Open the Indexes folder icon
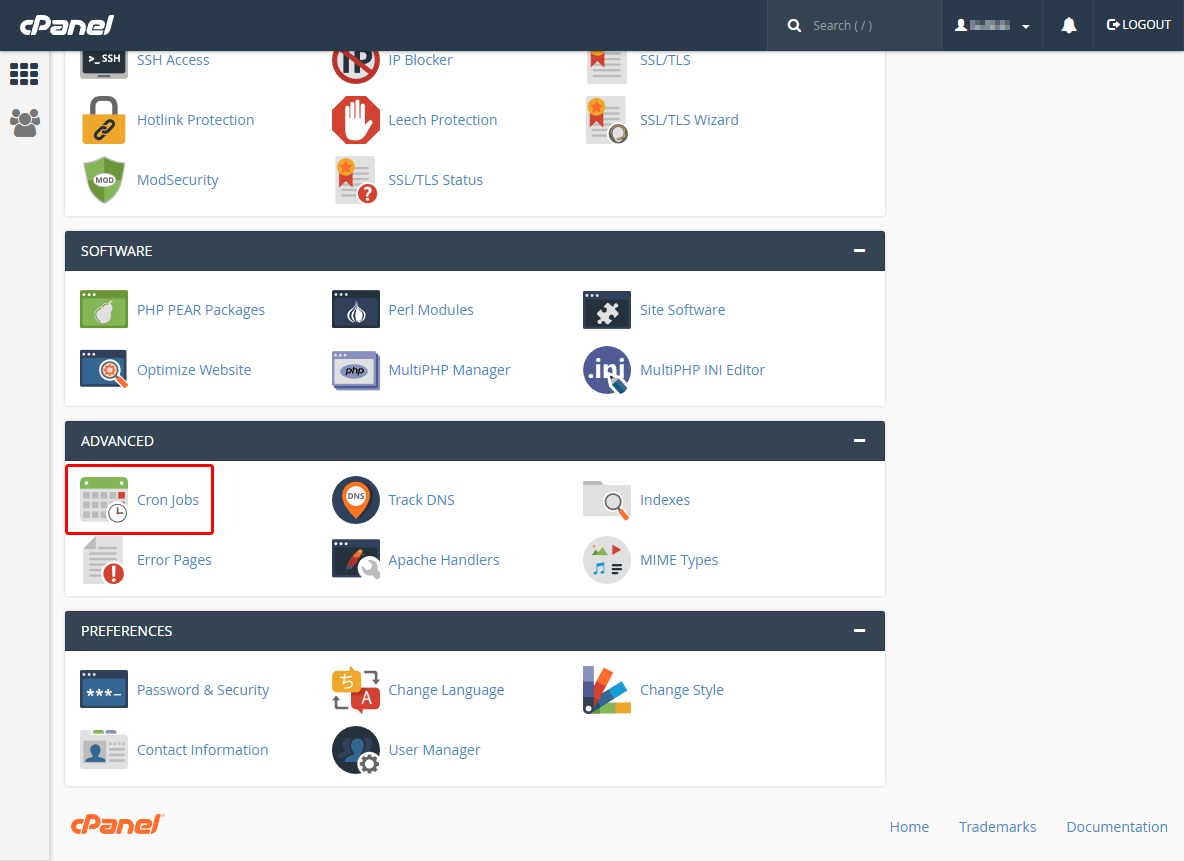 [607, 500]
